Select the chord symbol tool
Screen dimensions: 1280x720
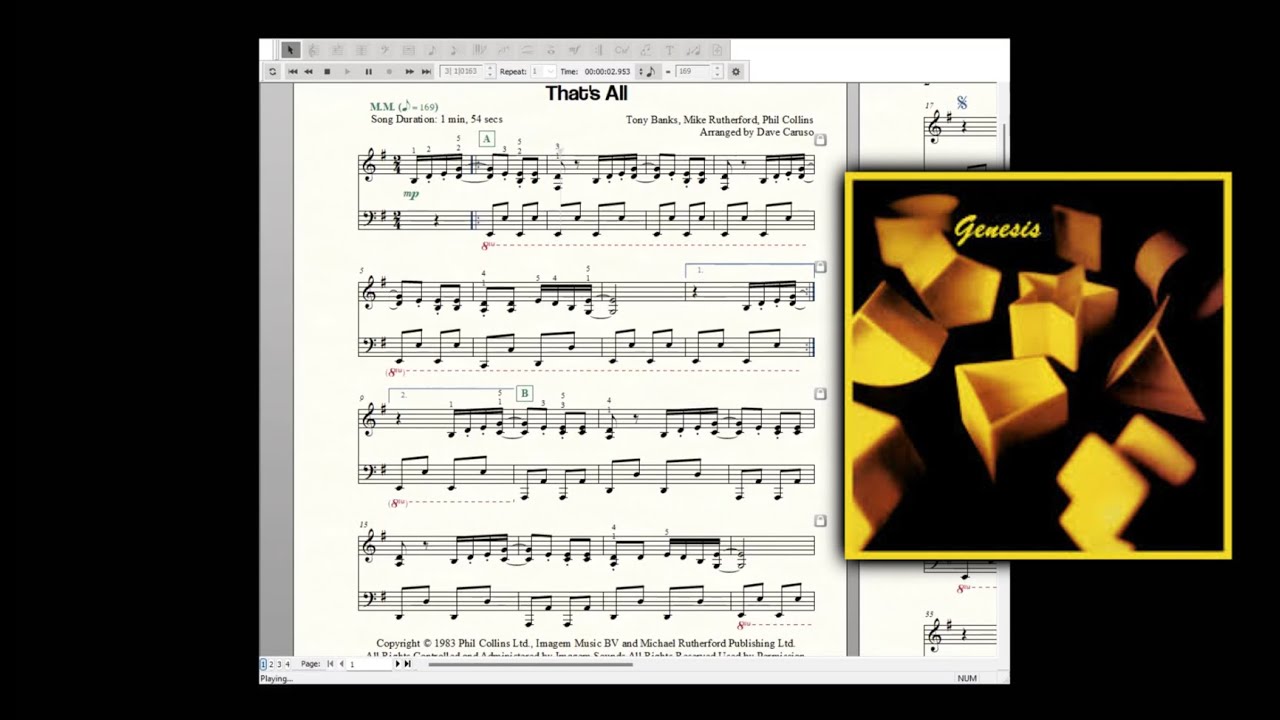tap(621, 50)
